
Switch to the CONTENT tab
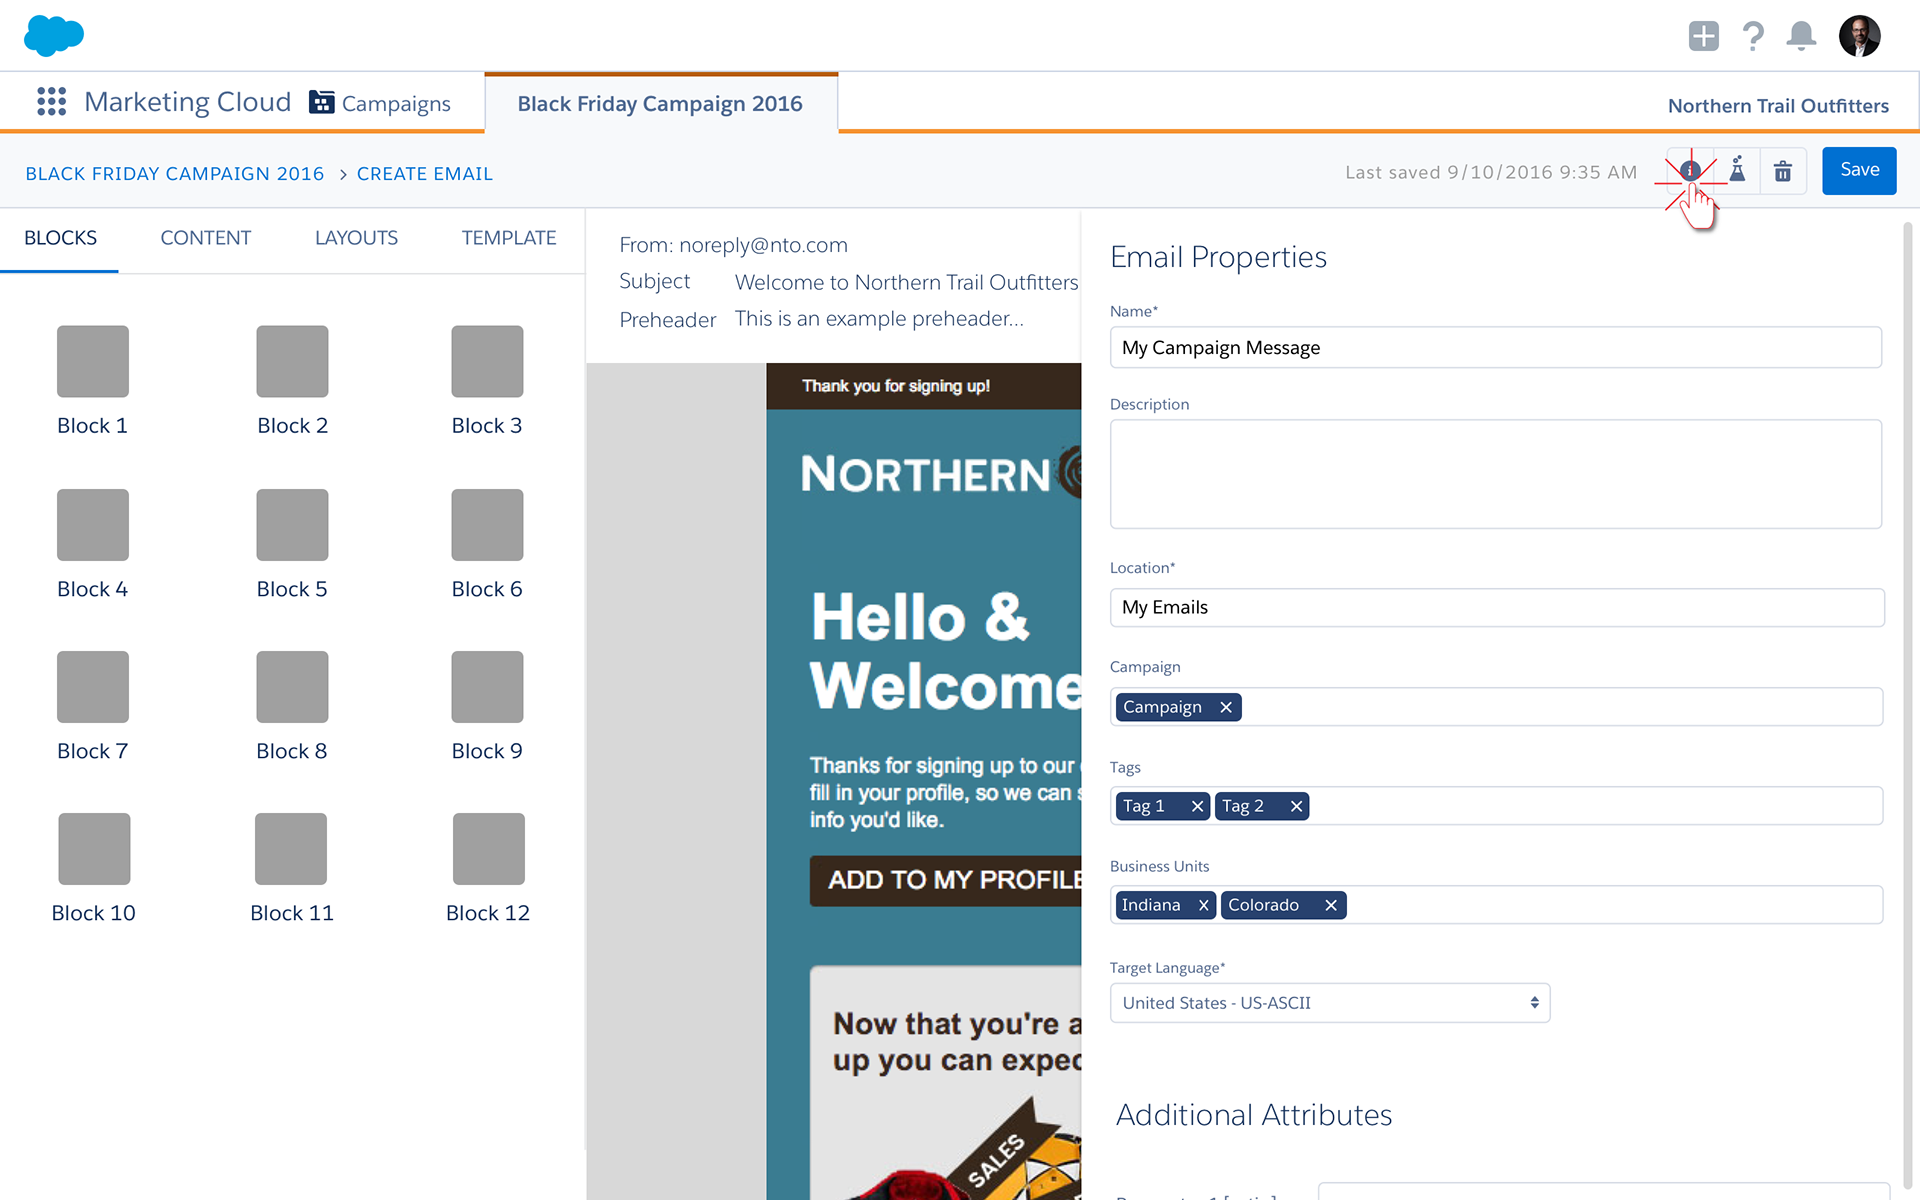[206, 238]
